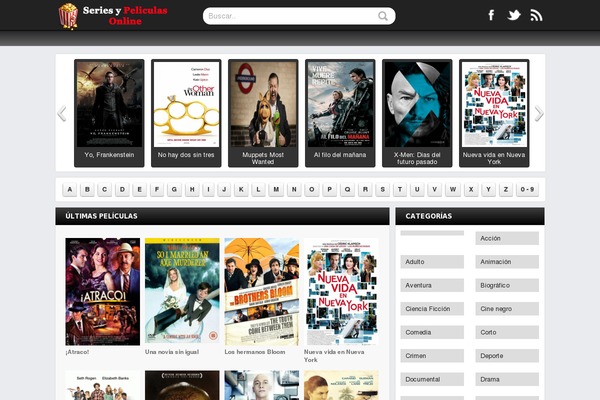Image resolution: width=600 pixels, height=400 pixels.
Task: Filter movies by letter H
Action: (x=192, y=189)
